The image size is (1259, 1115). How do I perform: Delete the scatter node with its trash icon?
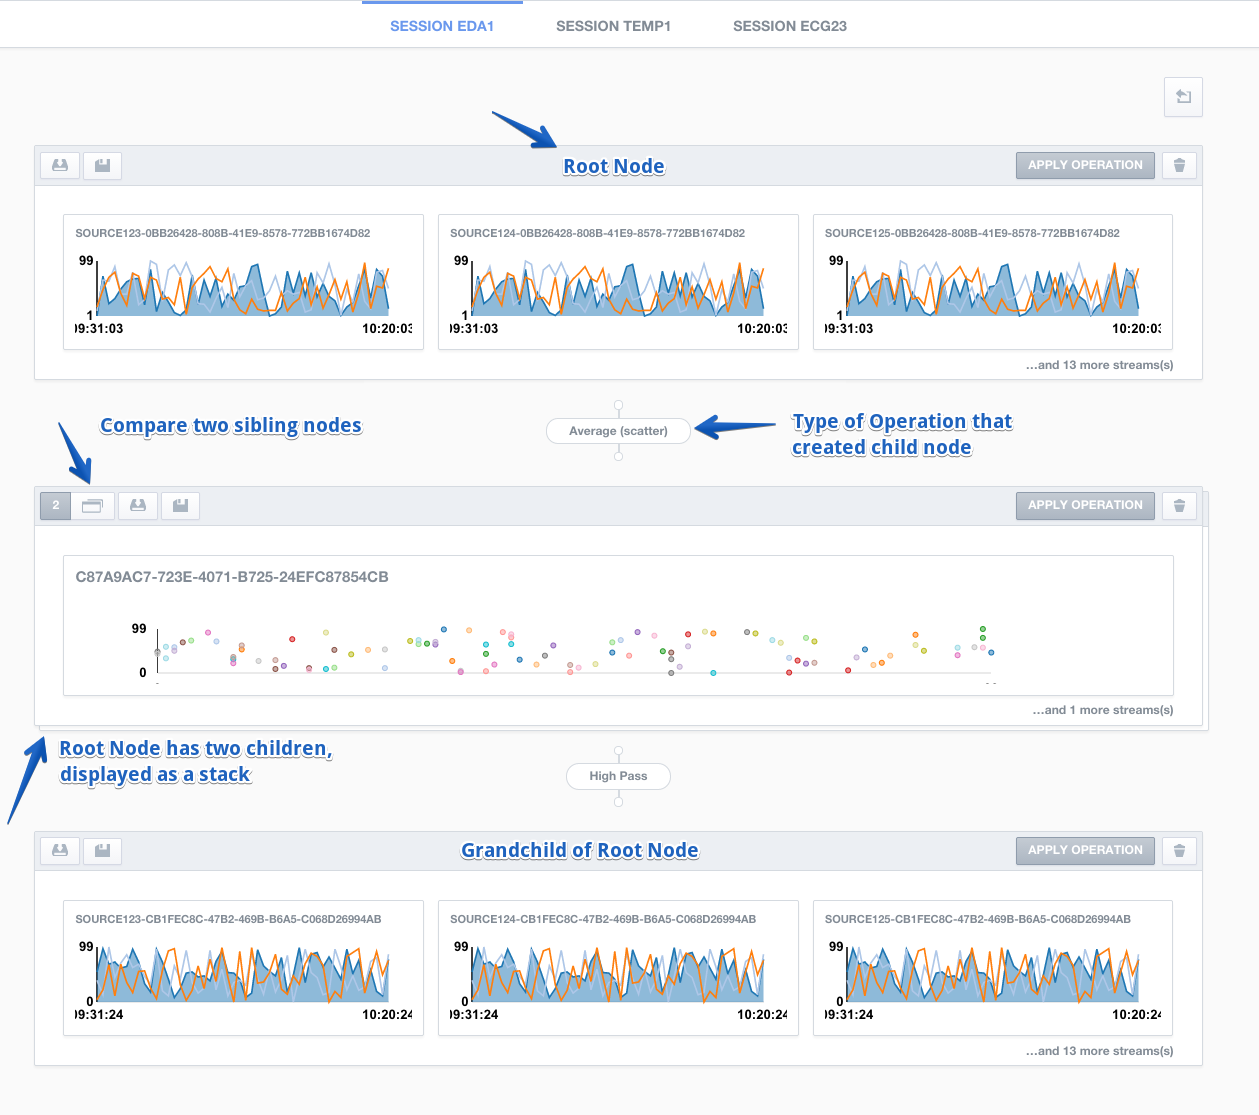[1179, 506]
